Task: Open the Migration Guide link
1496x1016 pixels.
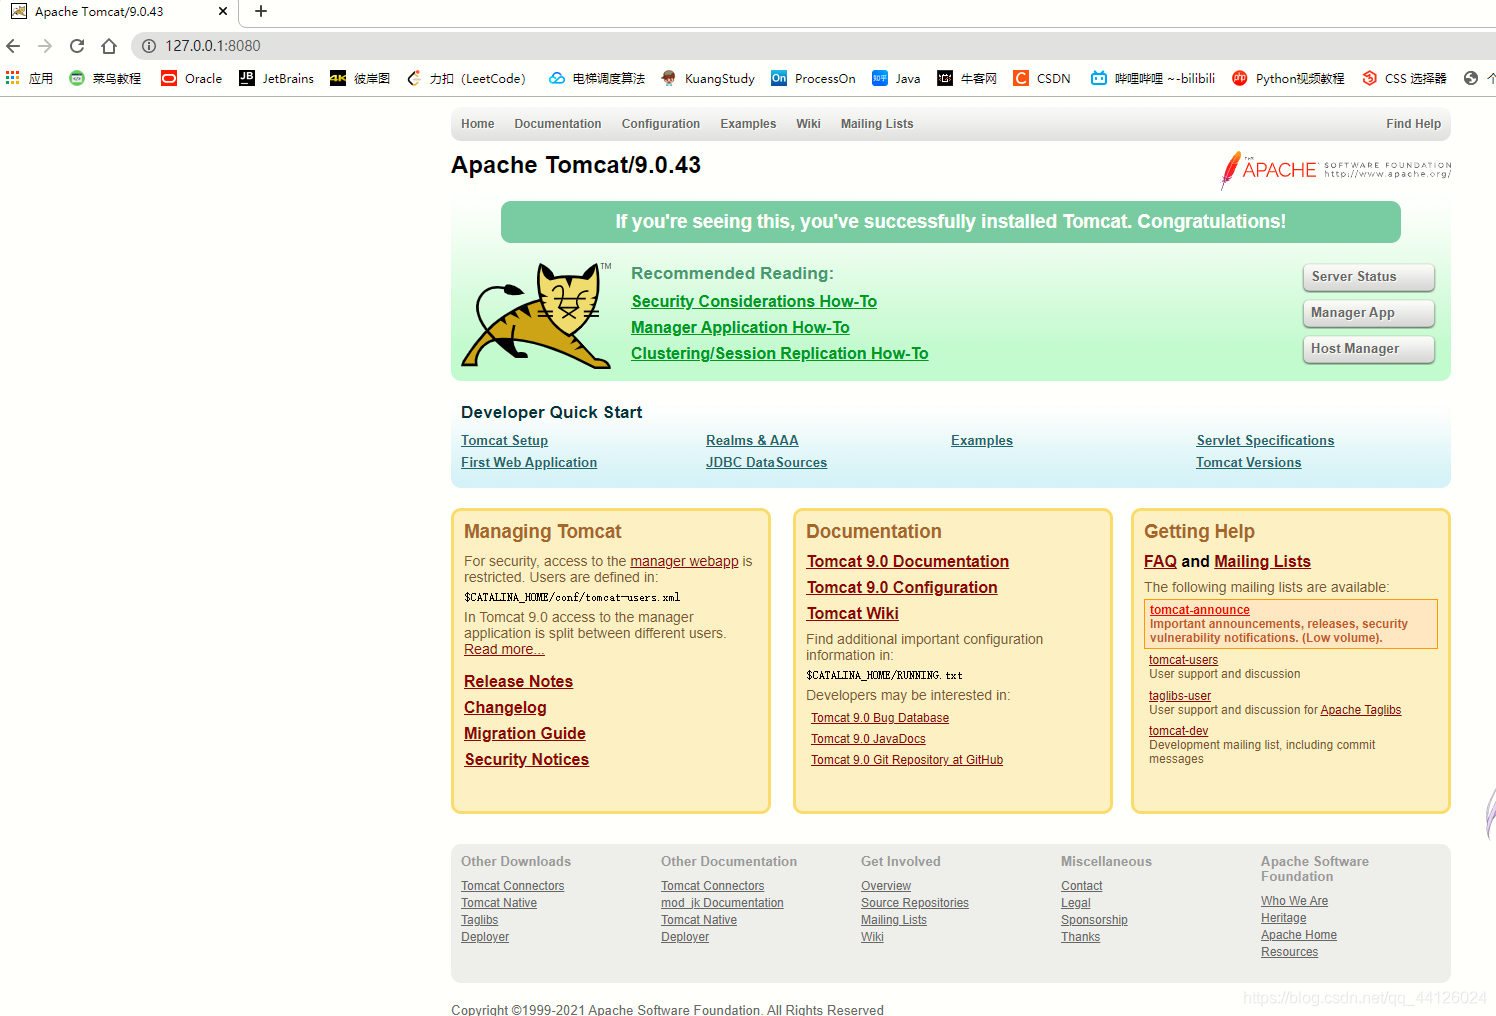Action: tap(525, 733)
